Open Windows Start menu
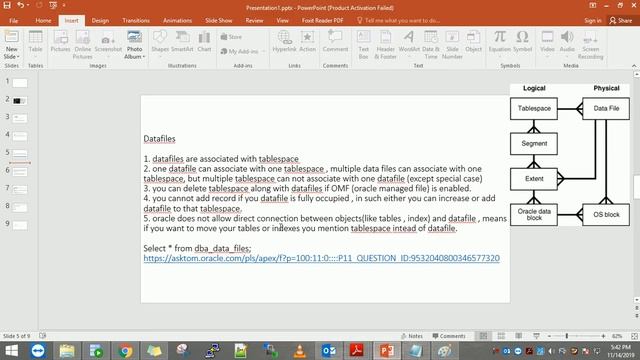640x360 pixels. coord(11,351)
